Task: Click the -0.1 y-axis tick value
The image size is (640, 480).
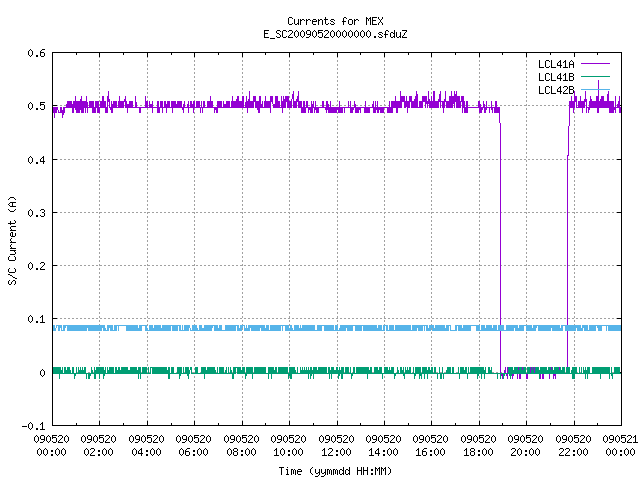Action: [33, 426]
